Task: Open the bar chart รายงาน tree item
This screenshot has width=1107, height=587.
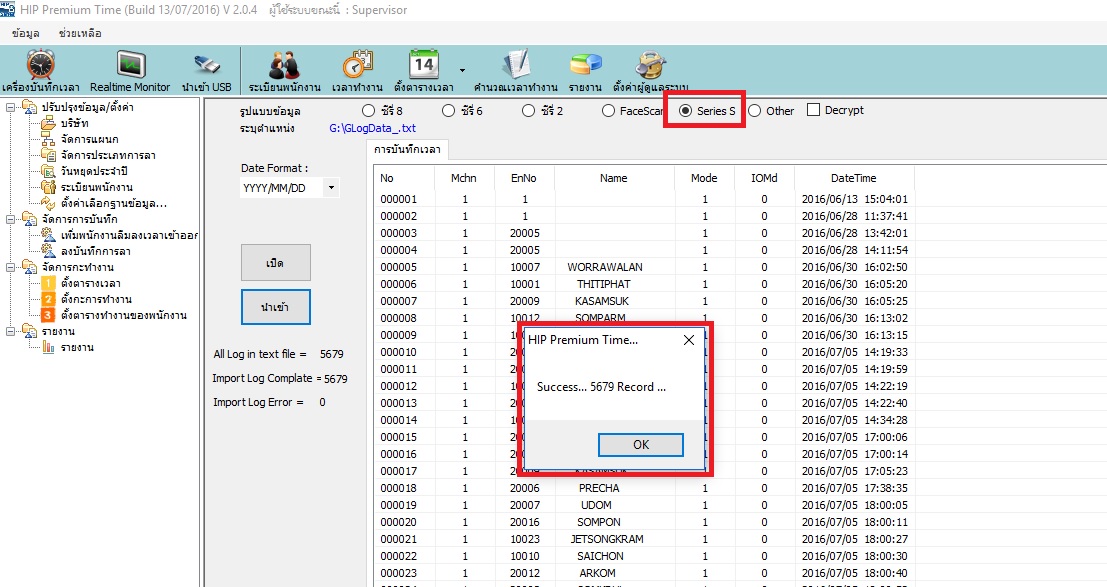Action: click(77, 348)
